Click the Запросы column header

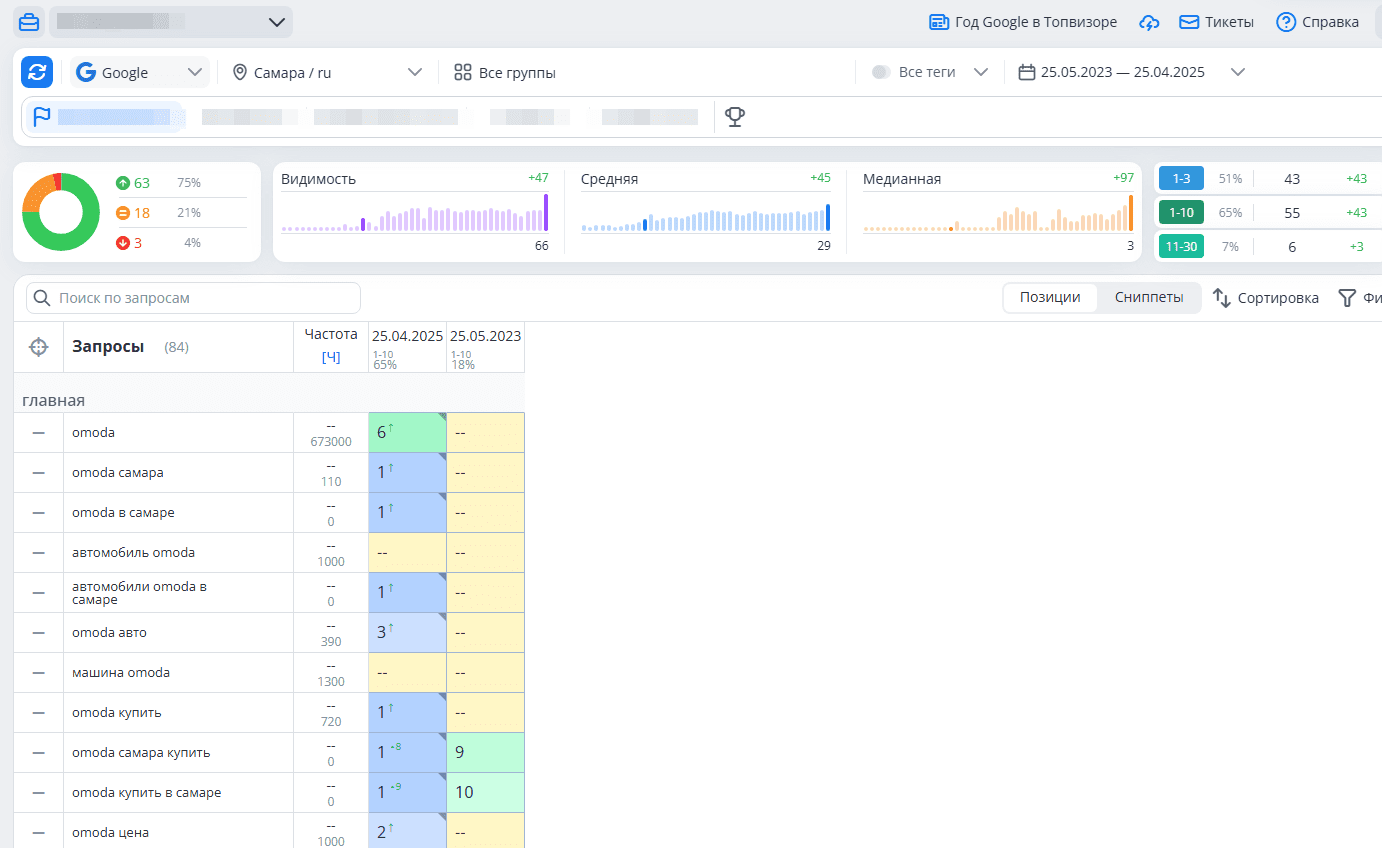coord(108,346)
